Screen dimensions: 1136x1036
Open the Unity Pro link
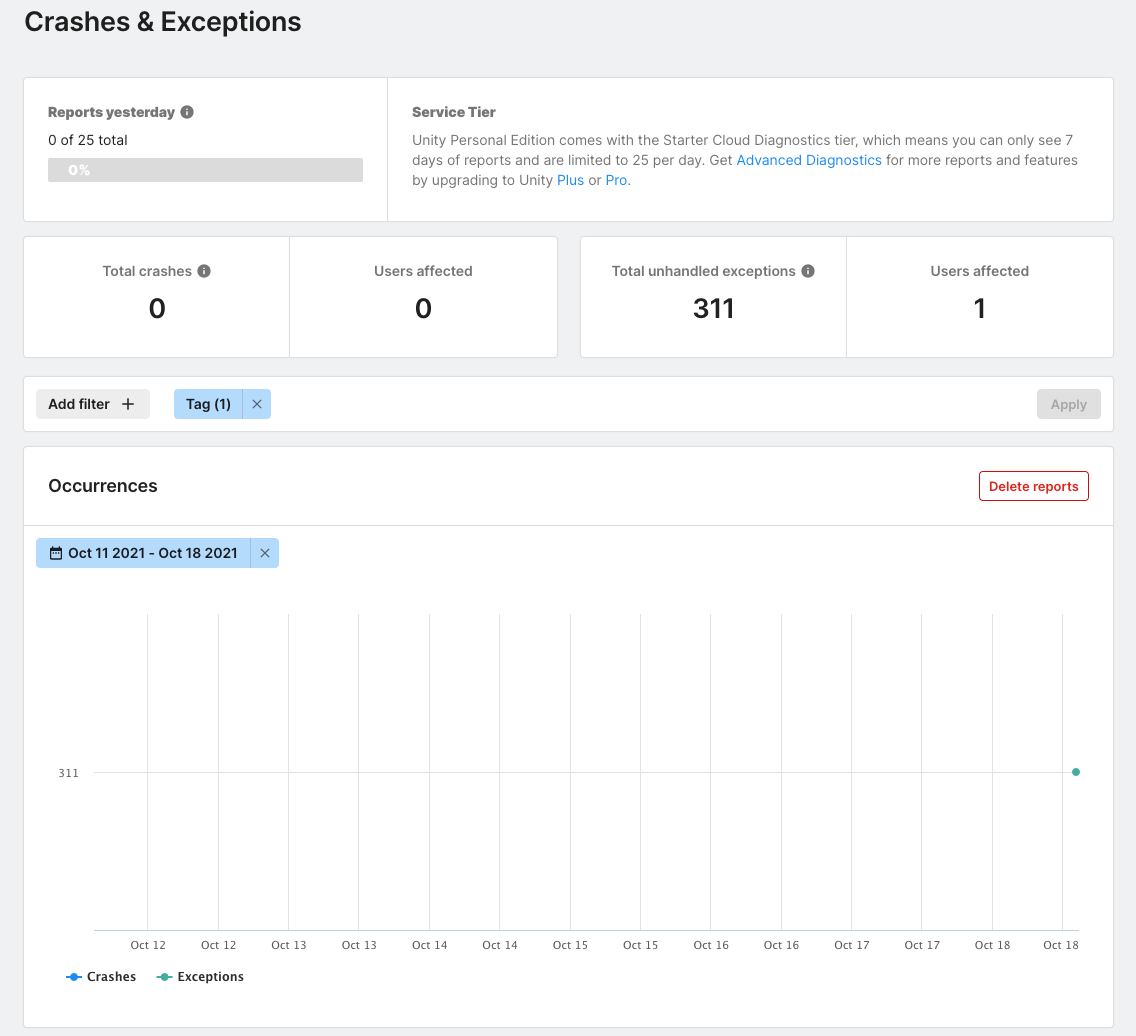(x=616, y=180)
